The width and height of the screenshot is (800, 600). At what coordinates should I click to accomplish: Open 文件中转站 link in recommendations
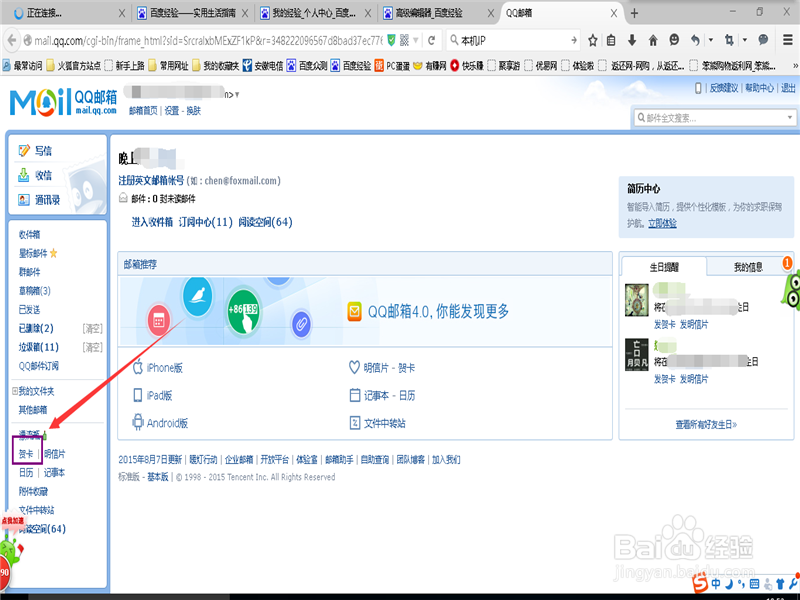(x=385, y=423)
